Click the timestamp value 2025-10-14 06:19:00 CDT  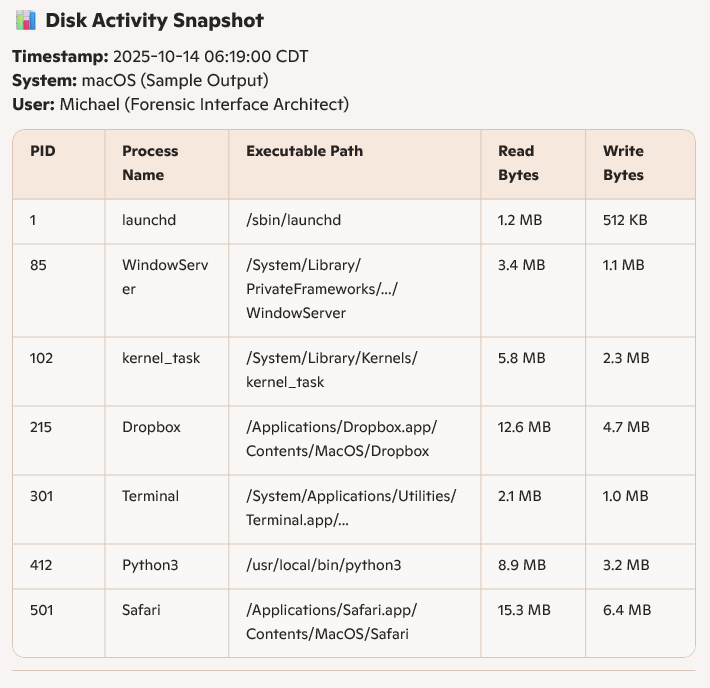pyautogui.click(x=210, y=57)
